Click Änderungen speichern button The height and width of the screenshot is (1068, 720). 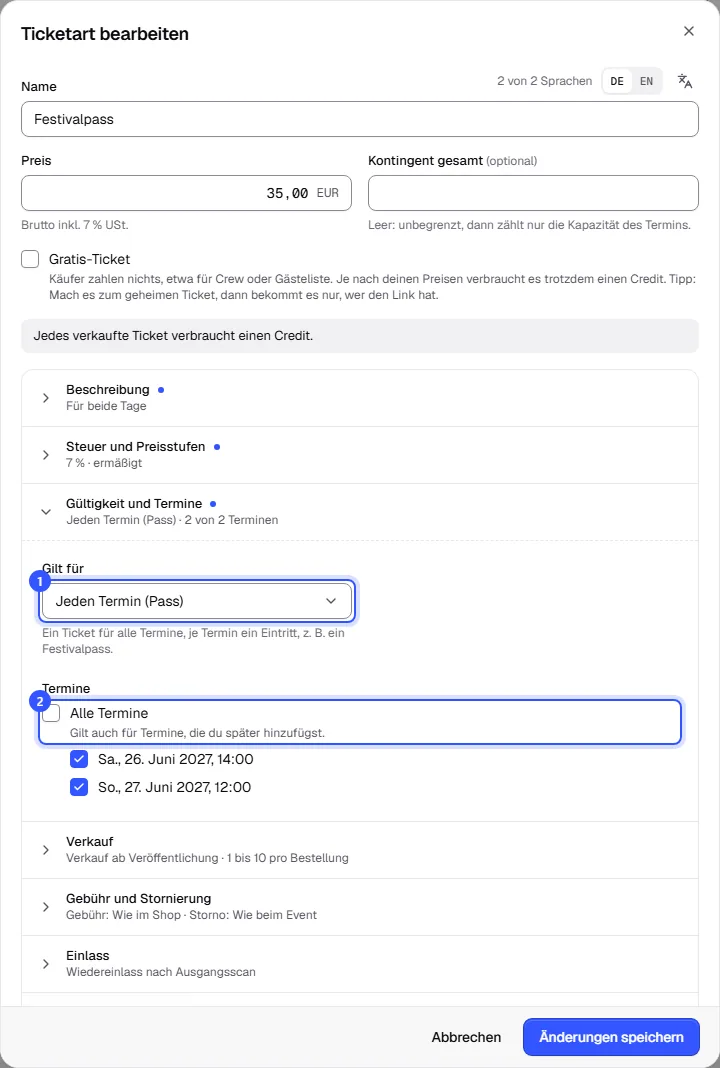click(x=611, y=1037)
